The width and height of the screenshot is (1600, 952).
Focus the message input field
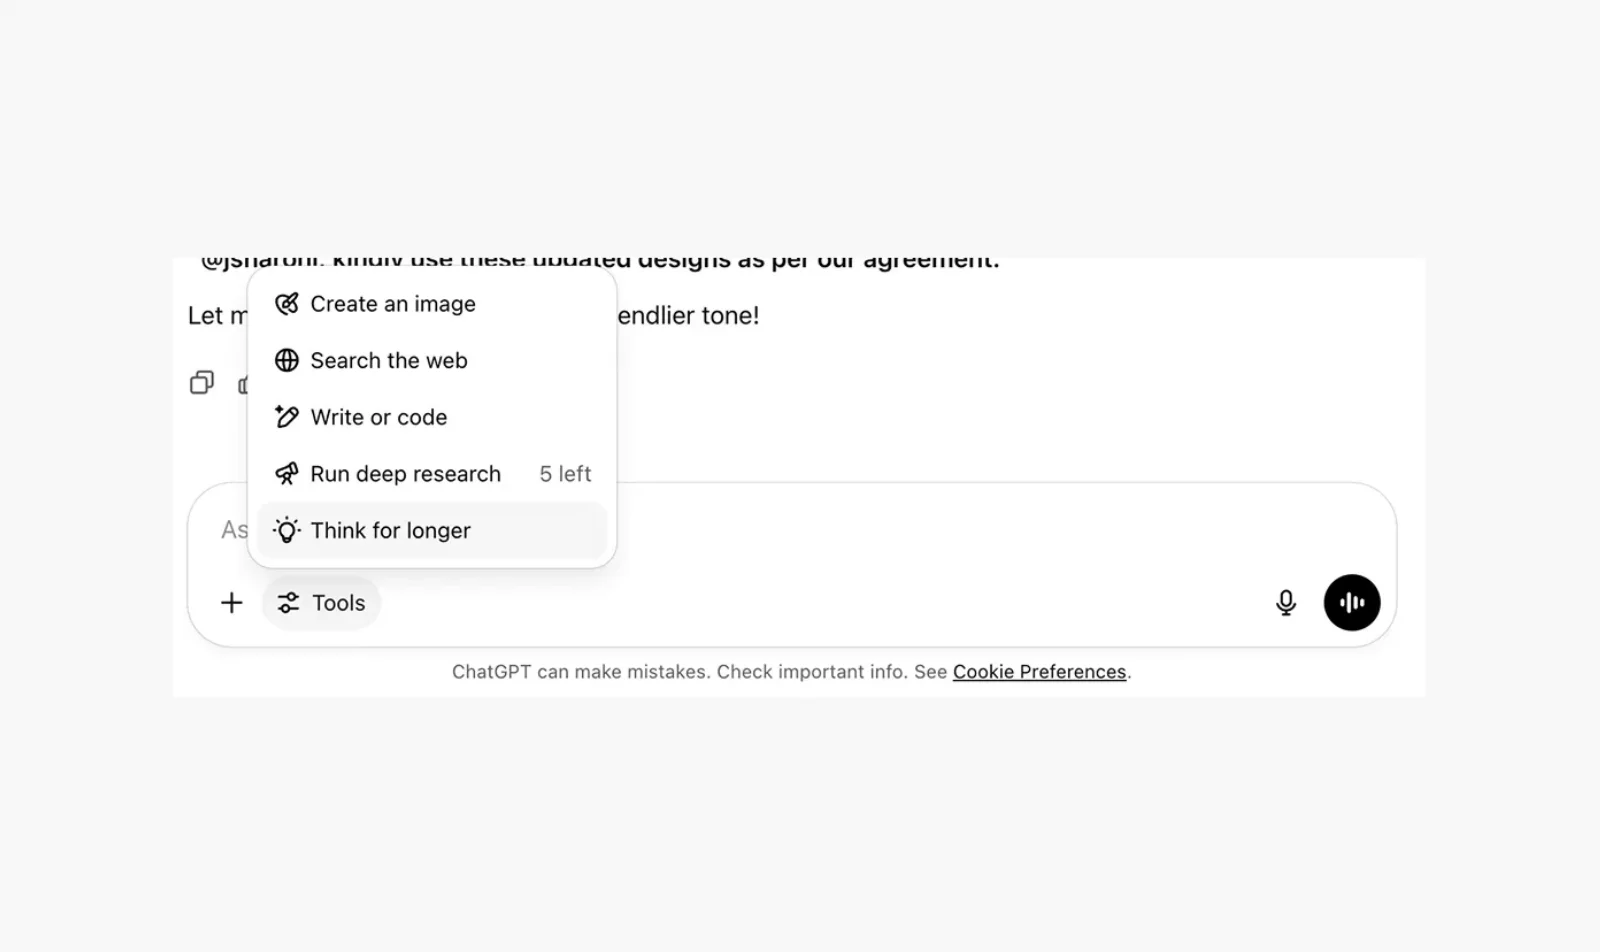click(x=900, y=530)
